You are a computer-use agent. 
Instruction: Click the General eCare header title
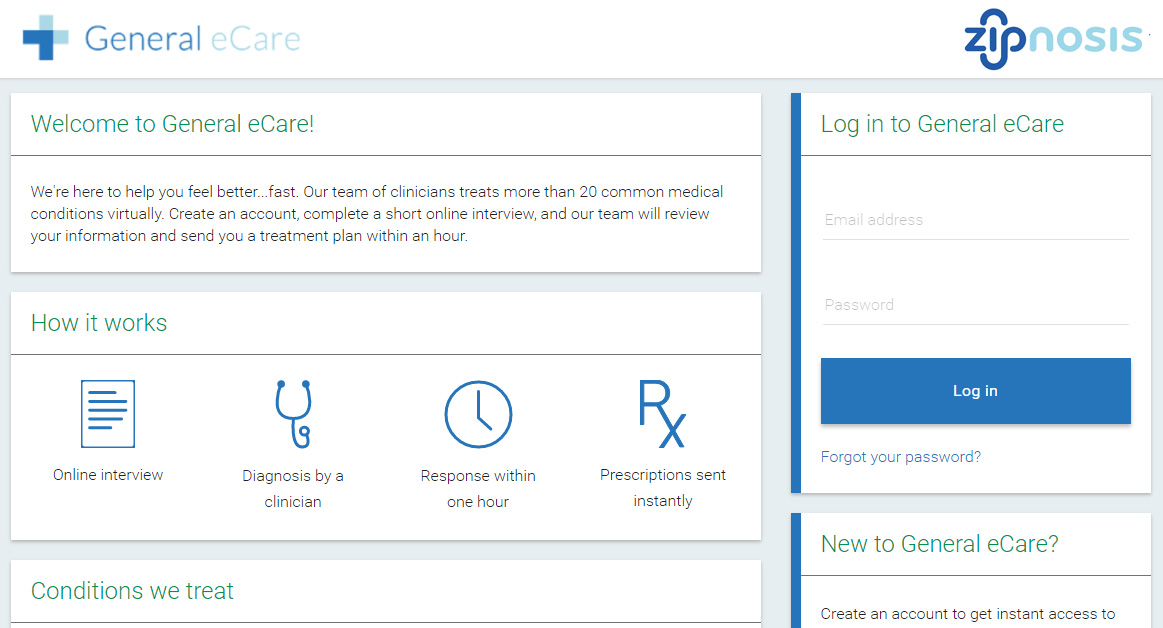(x=192, y=39)
